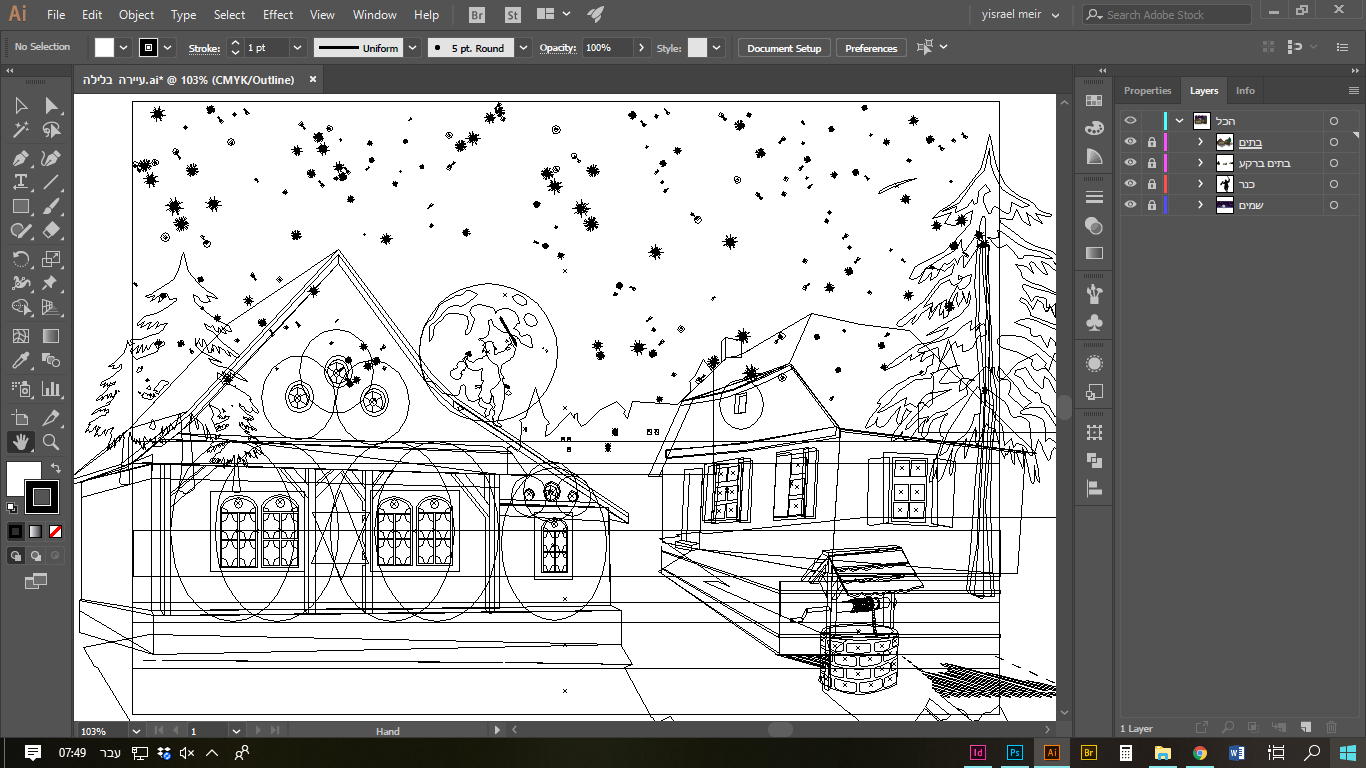
Task: Select the Curvature tool
Action: (51, 158)
